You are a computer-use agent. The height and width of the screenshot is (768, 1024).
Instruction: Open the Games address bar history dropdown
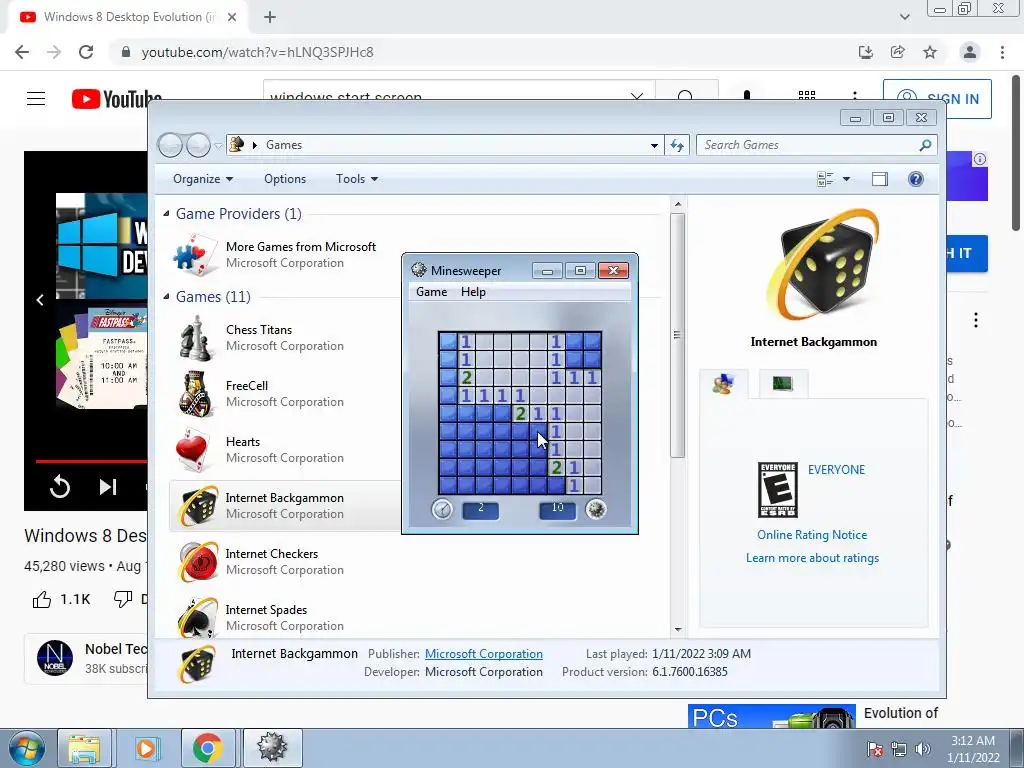pyautogui.click(x=654, y=146)
